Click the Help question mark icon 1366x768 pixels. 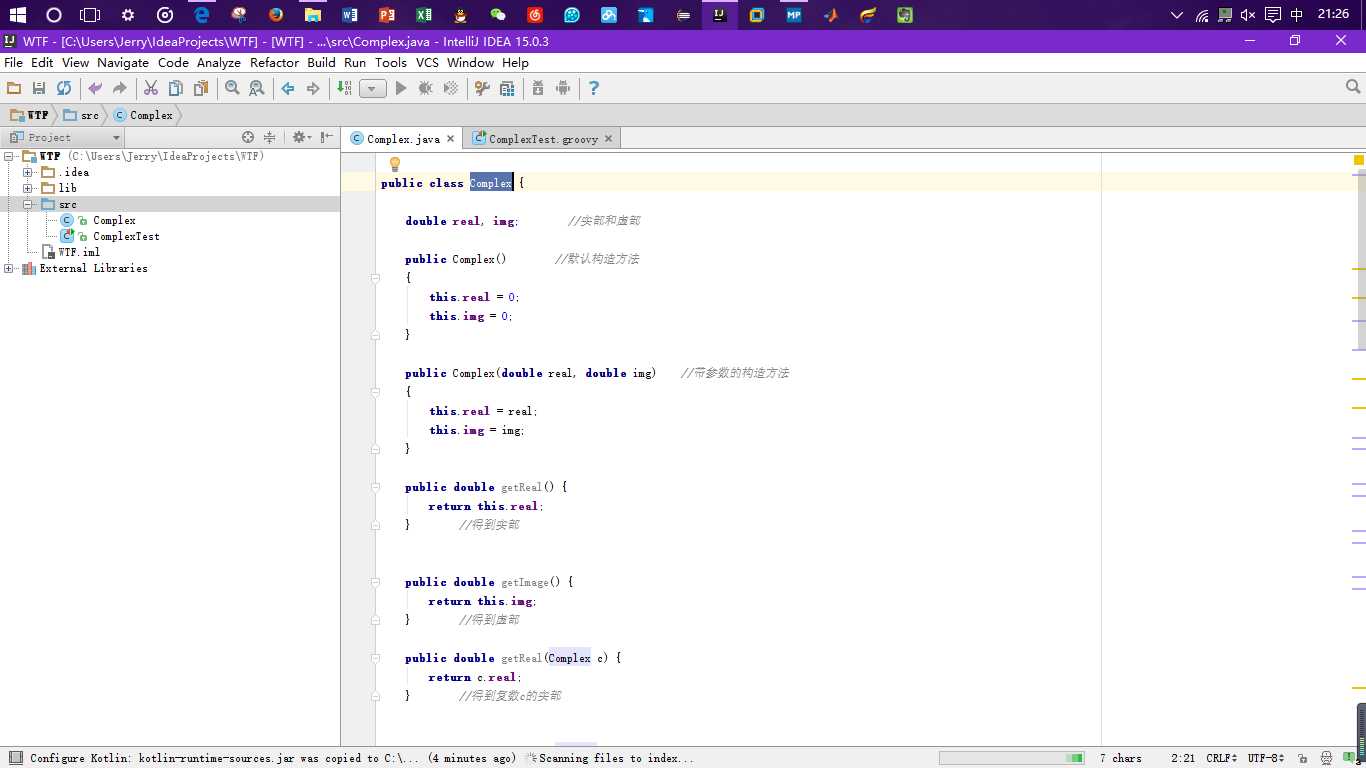594,88
